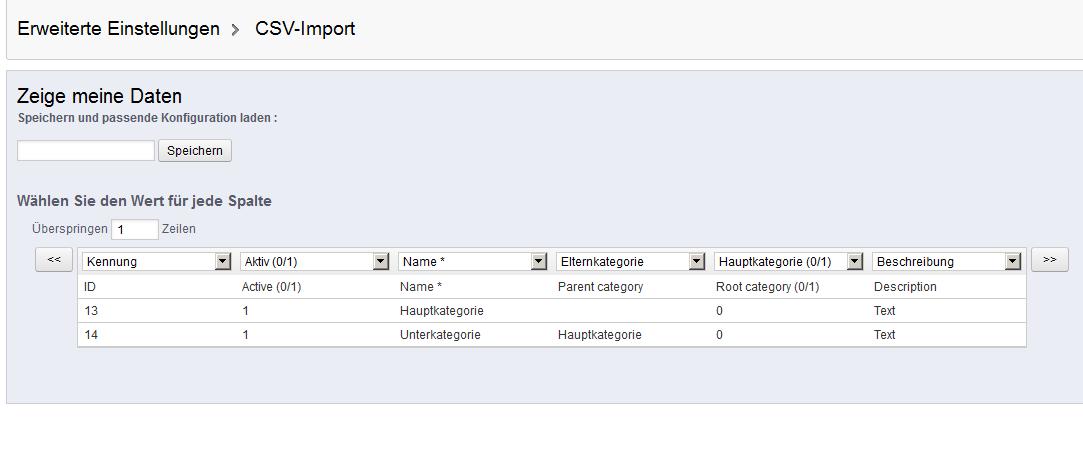Viewport: 1083px width, 454px height.
Task: Open the Elternkategorie column dropdown
Action: [x=631, y=262]
